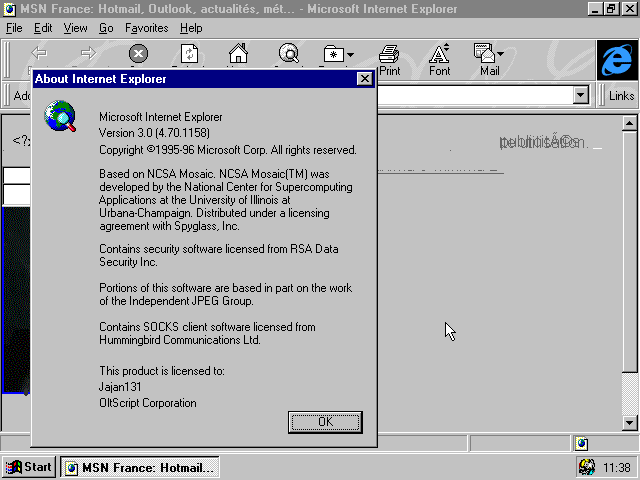Open the Favorites menu
The width and height of the screenshot is (640, 480).
147,28
